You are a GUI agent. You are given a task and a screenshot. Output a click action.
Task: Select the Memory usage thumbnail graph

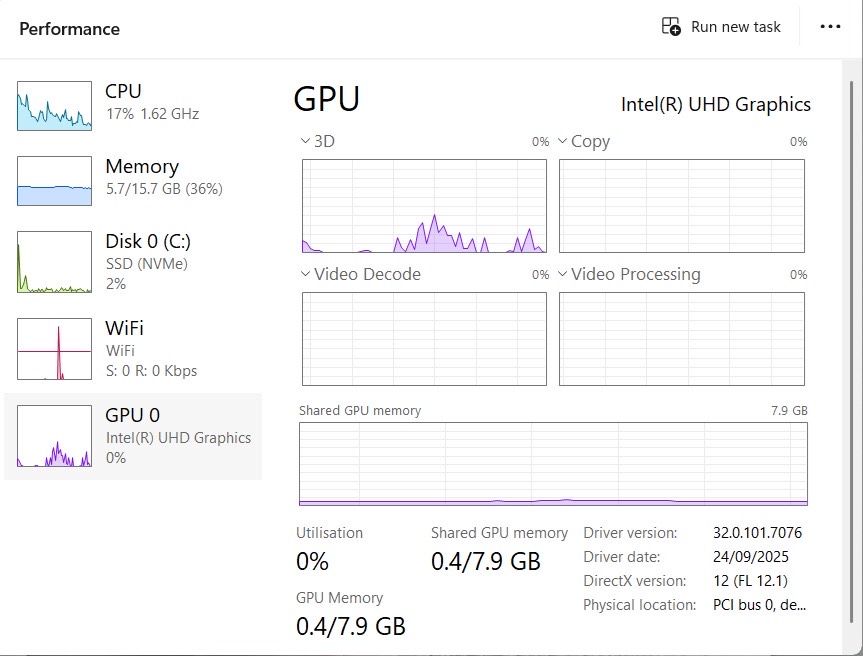[x=54, y=181]
